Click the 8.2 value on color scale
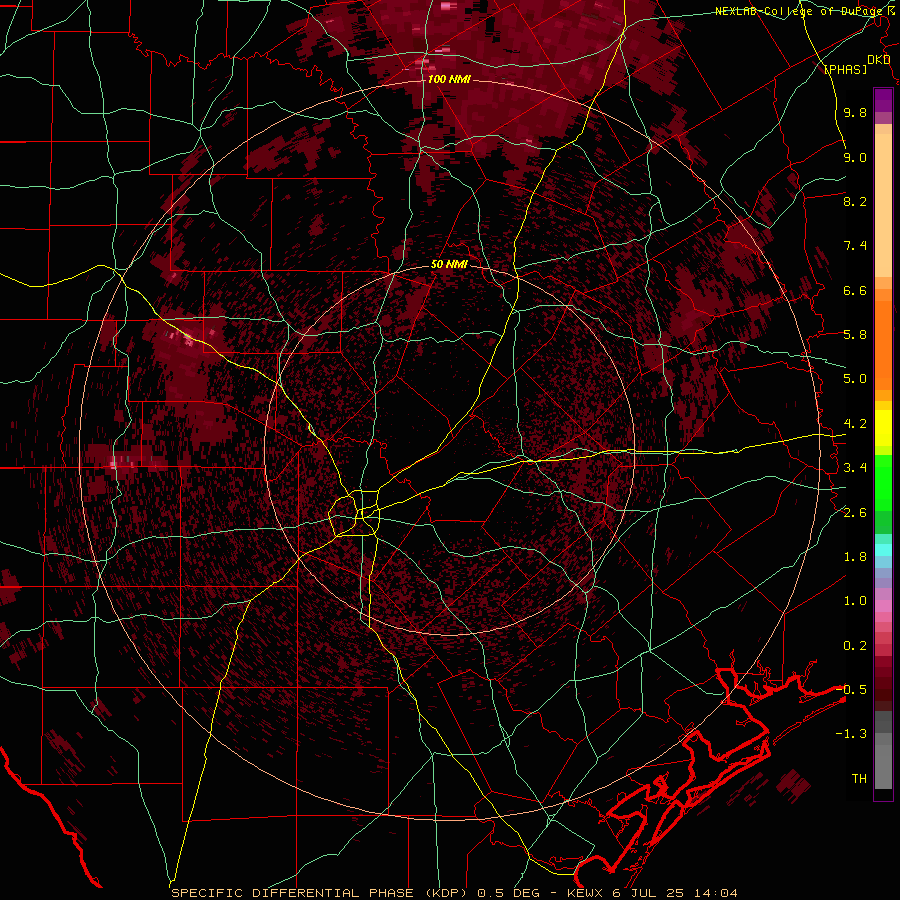Image resolution: width=900 pixels, height=900 pixels. (x=855, y=201)
